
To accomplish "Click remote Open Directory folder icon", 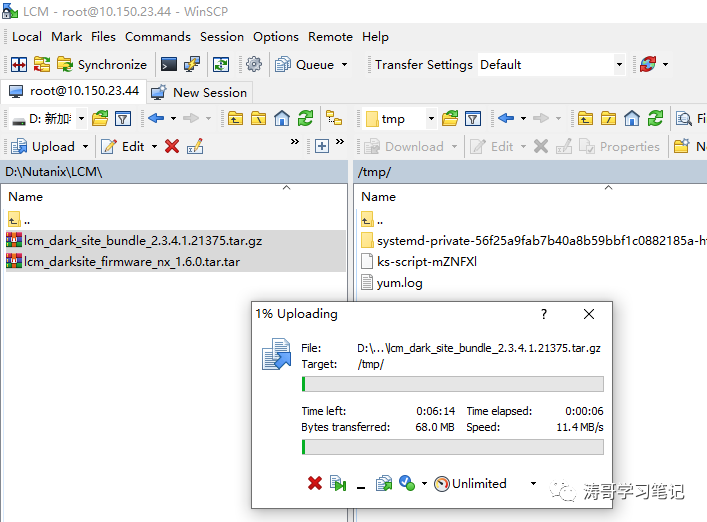I will point(450,119).
